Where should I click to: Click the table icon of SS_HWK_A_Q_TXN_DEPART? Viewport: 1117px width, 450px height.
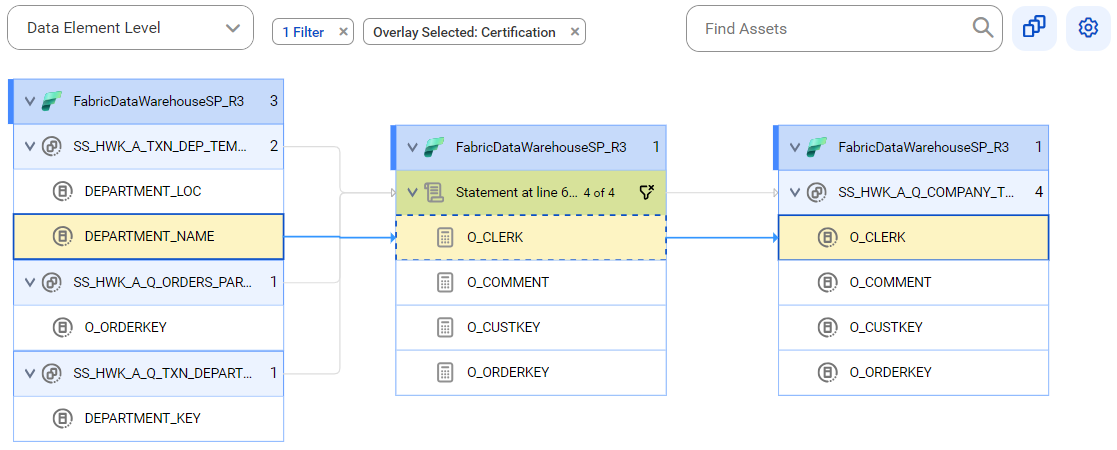pyautogui.click(x=52, y=372)
